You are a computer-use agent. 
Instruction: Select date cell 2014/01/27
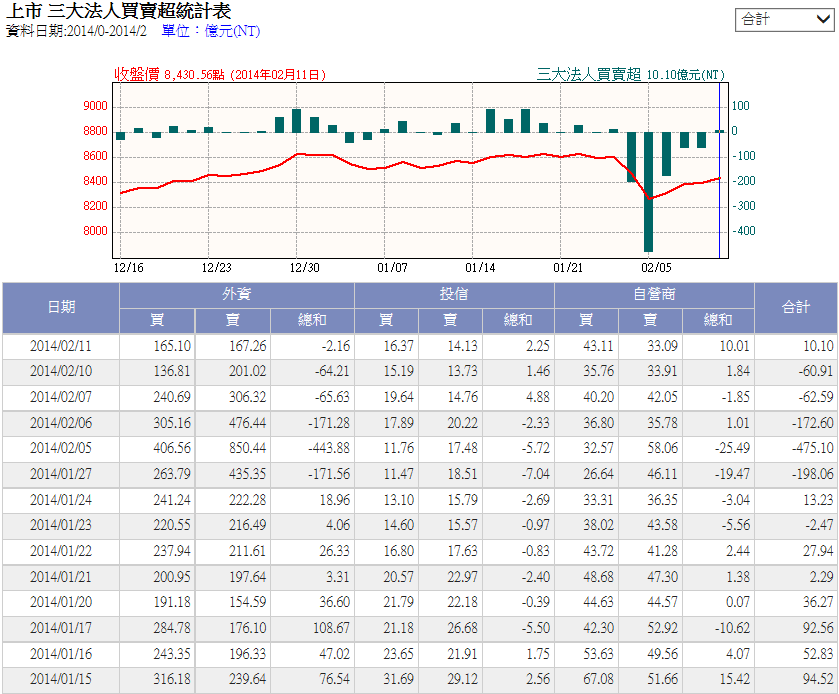click(61, 474)
